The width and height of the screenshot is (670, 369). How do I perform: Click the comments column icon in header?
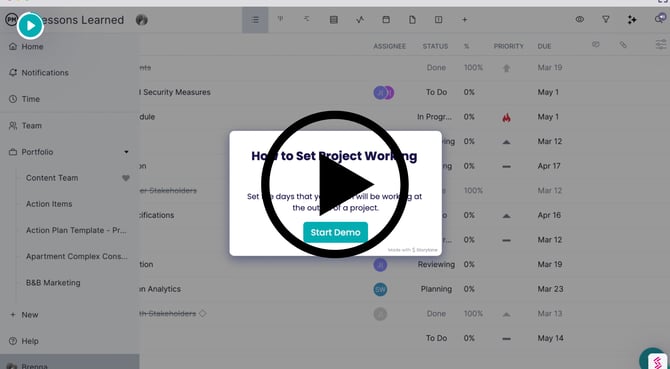(596, 44)
